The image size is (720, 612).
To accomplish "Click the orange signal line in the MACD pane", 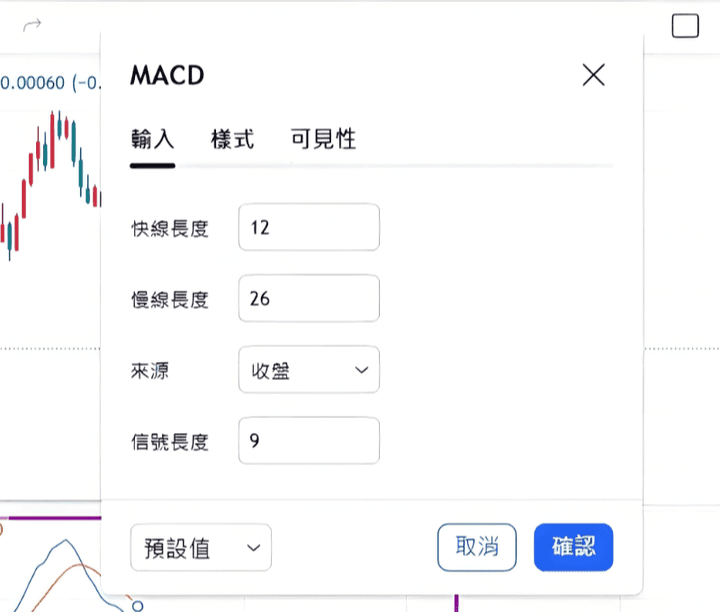I will point(80,565).
